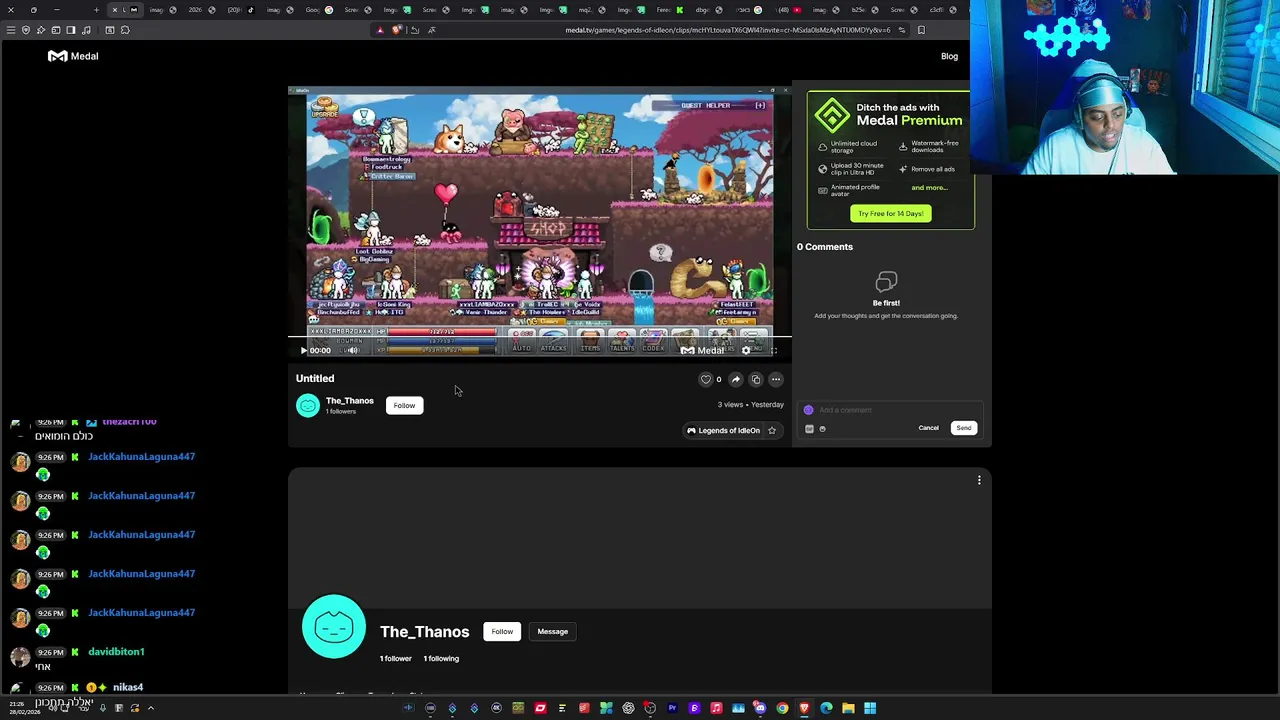Favorite Legends of IdleOn with star icon
Viewport: 1280px width, 720px height.
coord(772,430)
